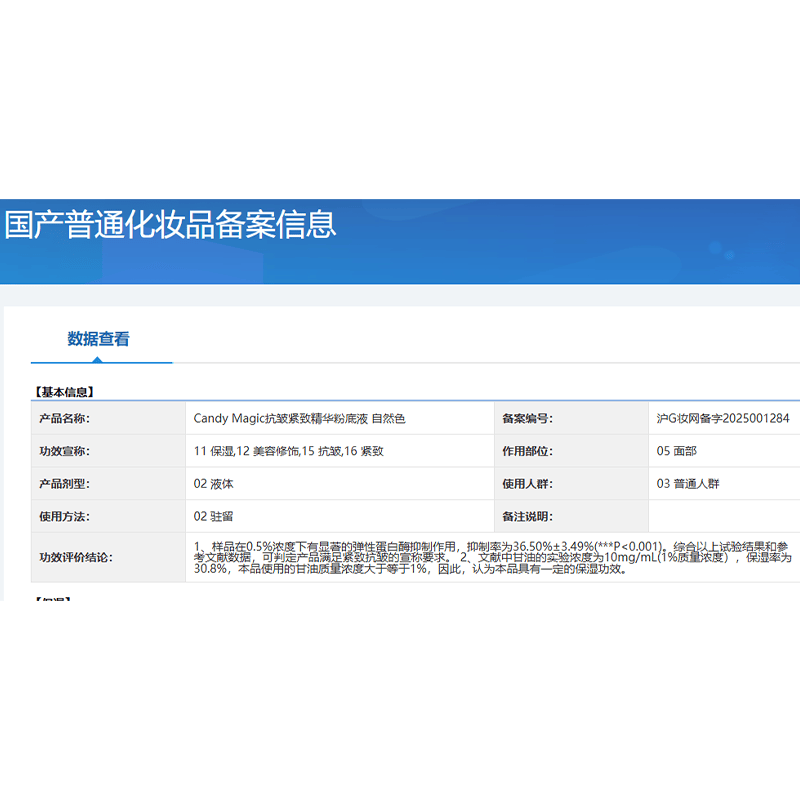Open the 数据查看 tab
Image resolution: width=800 pixels, height=800 pixels.
click(x=98, y=339)
